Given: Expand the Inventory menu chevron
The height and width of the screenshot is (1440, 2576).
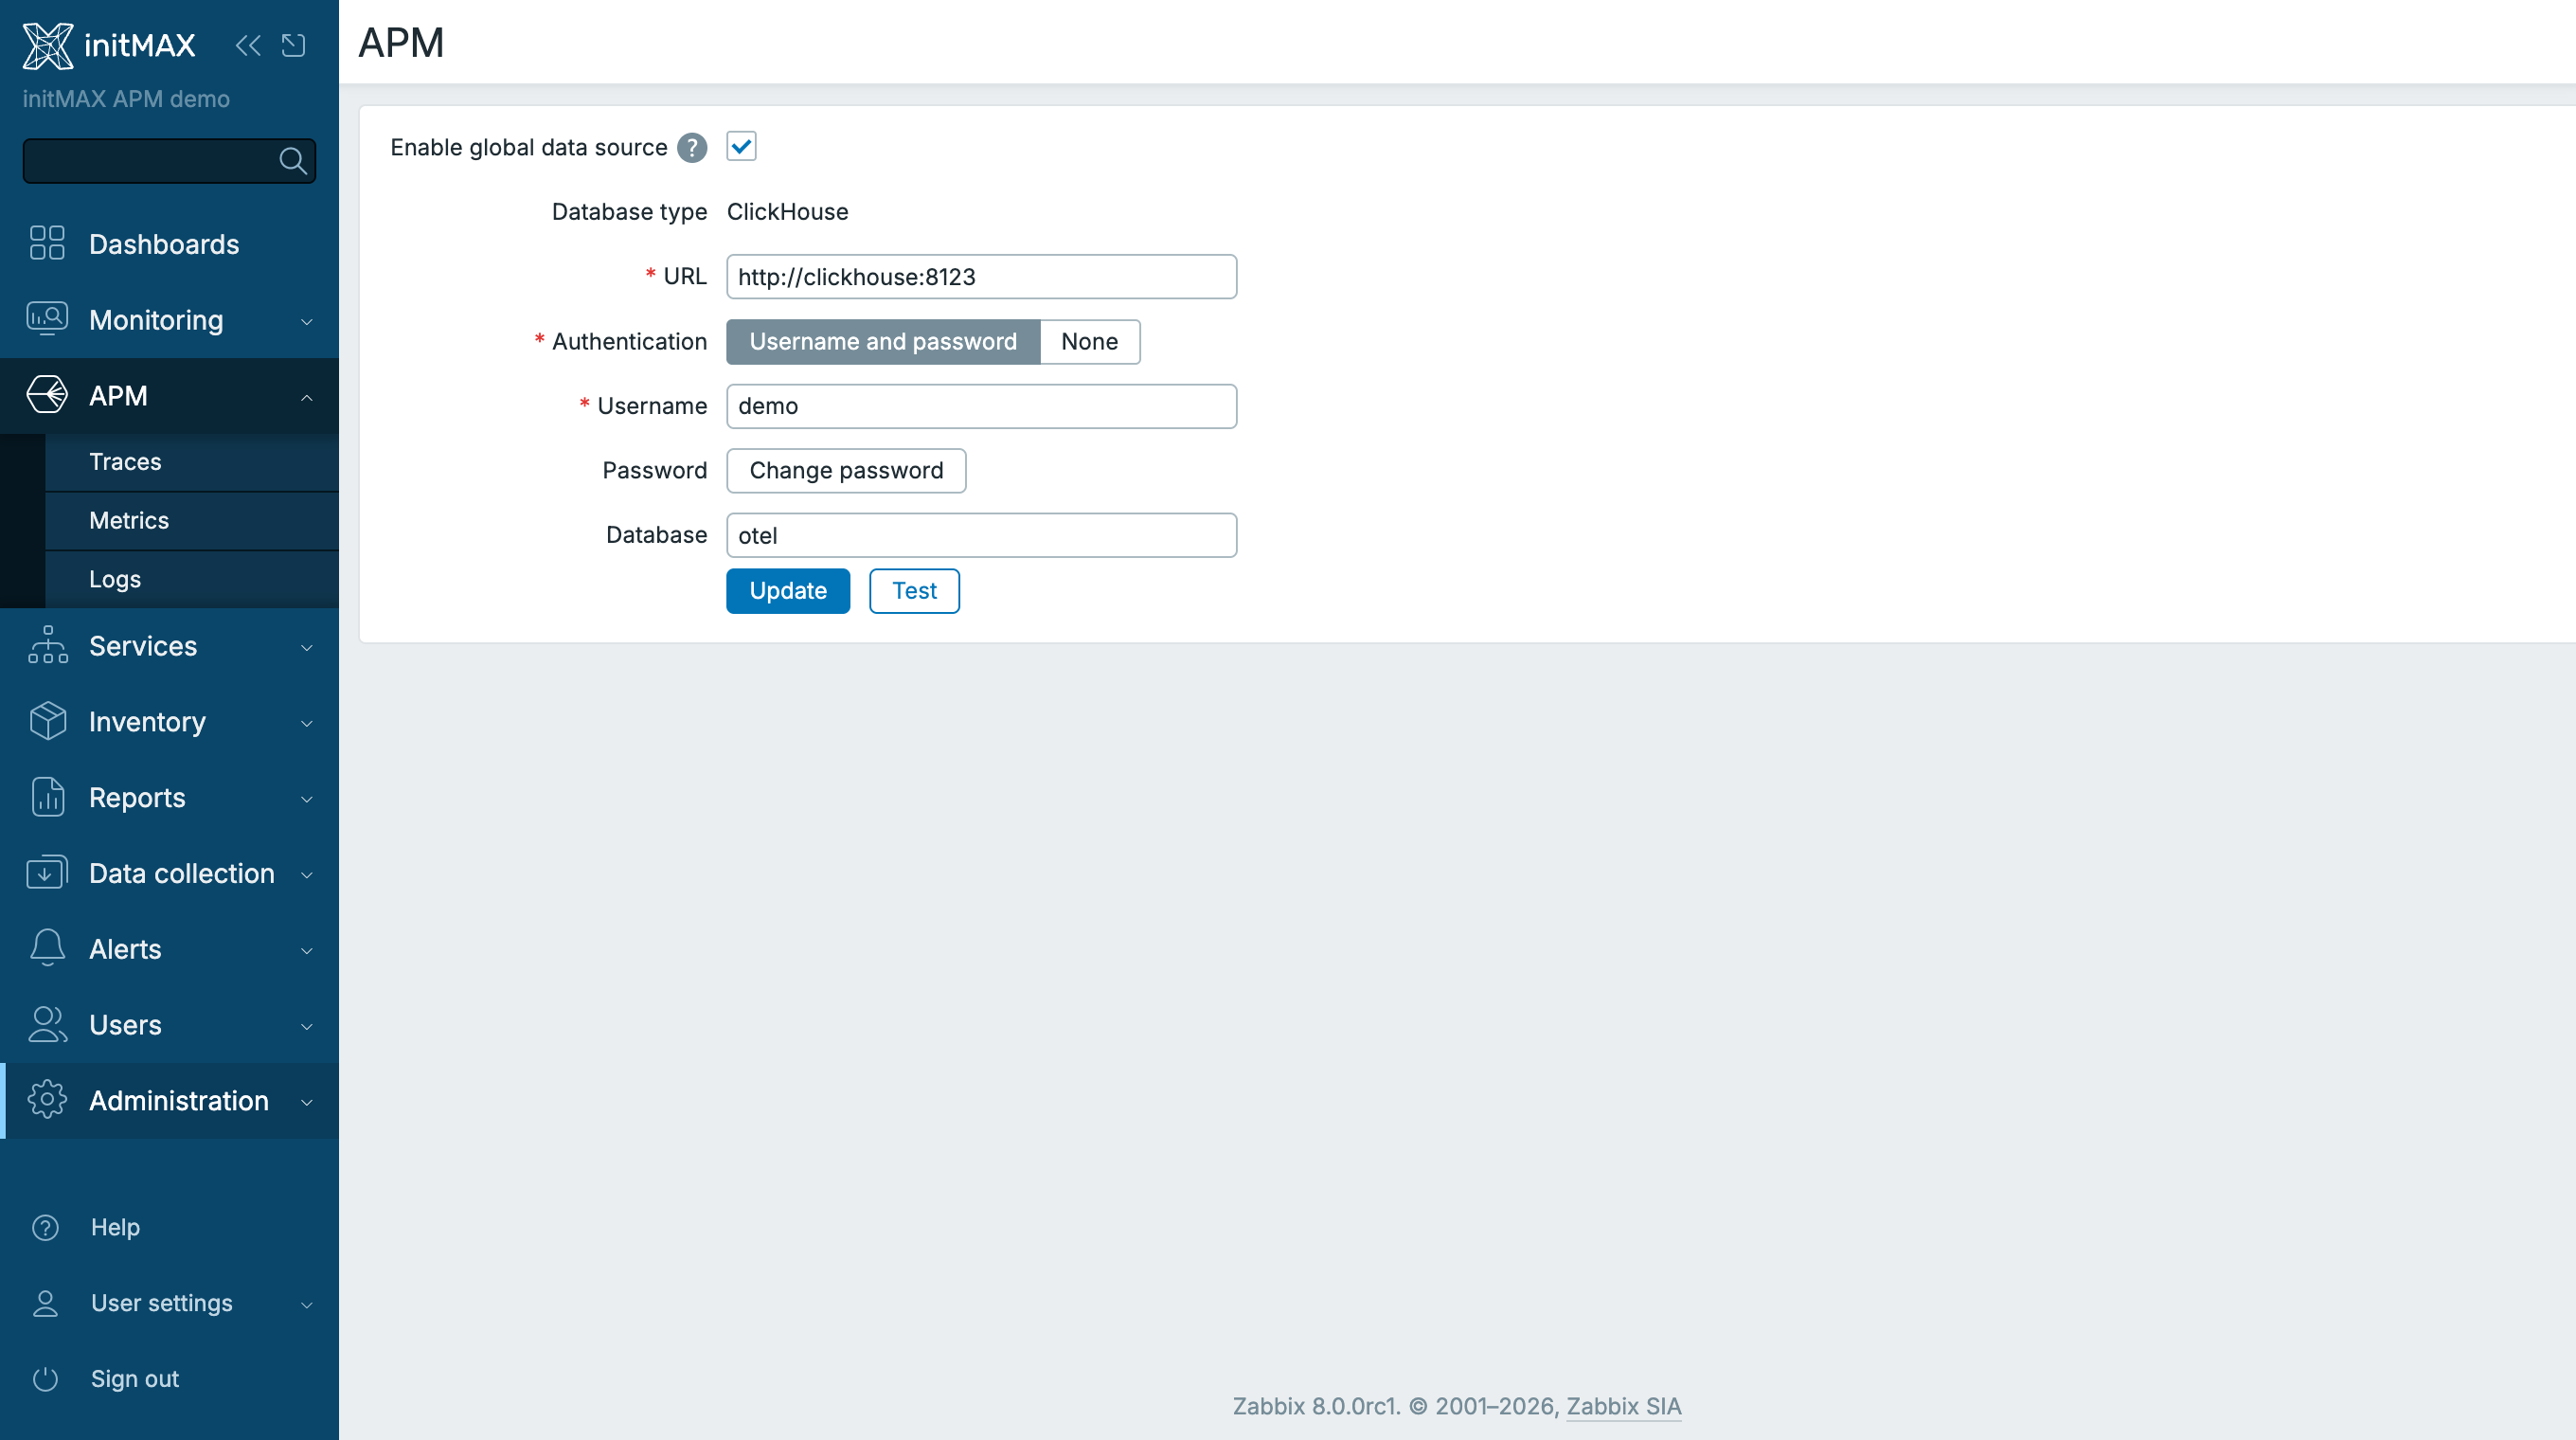Looking at the screenshot, I should [307, 723].
